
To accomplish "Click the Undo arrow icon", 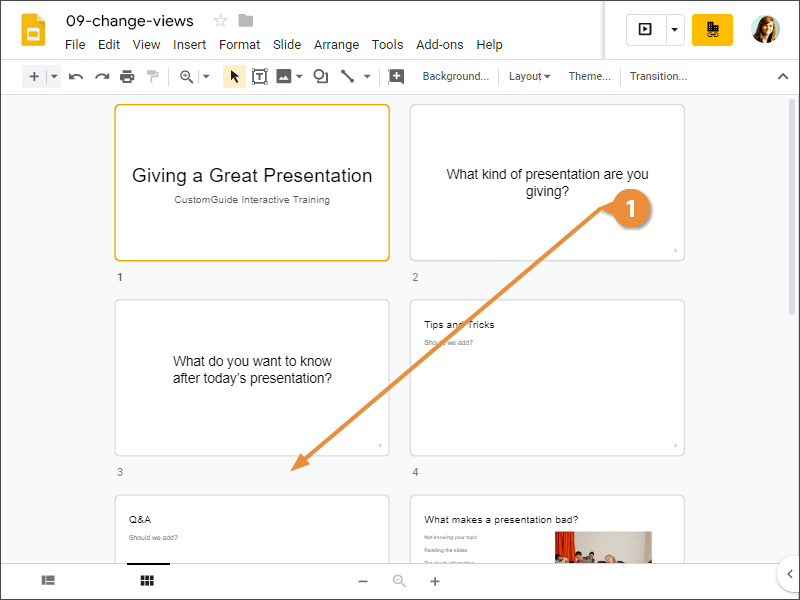I will [x=76, y=76].
